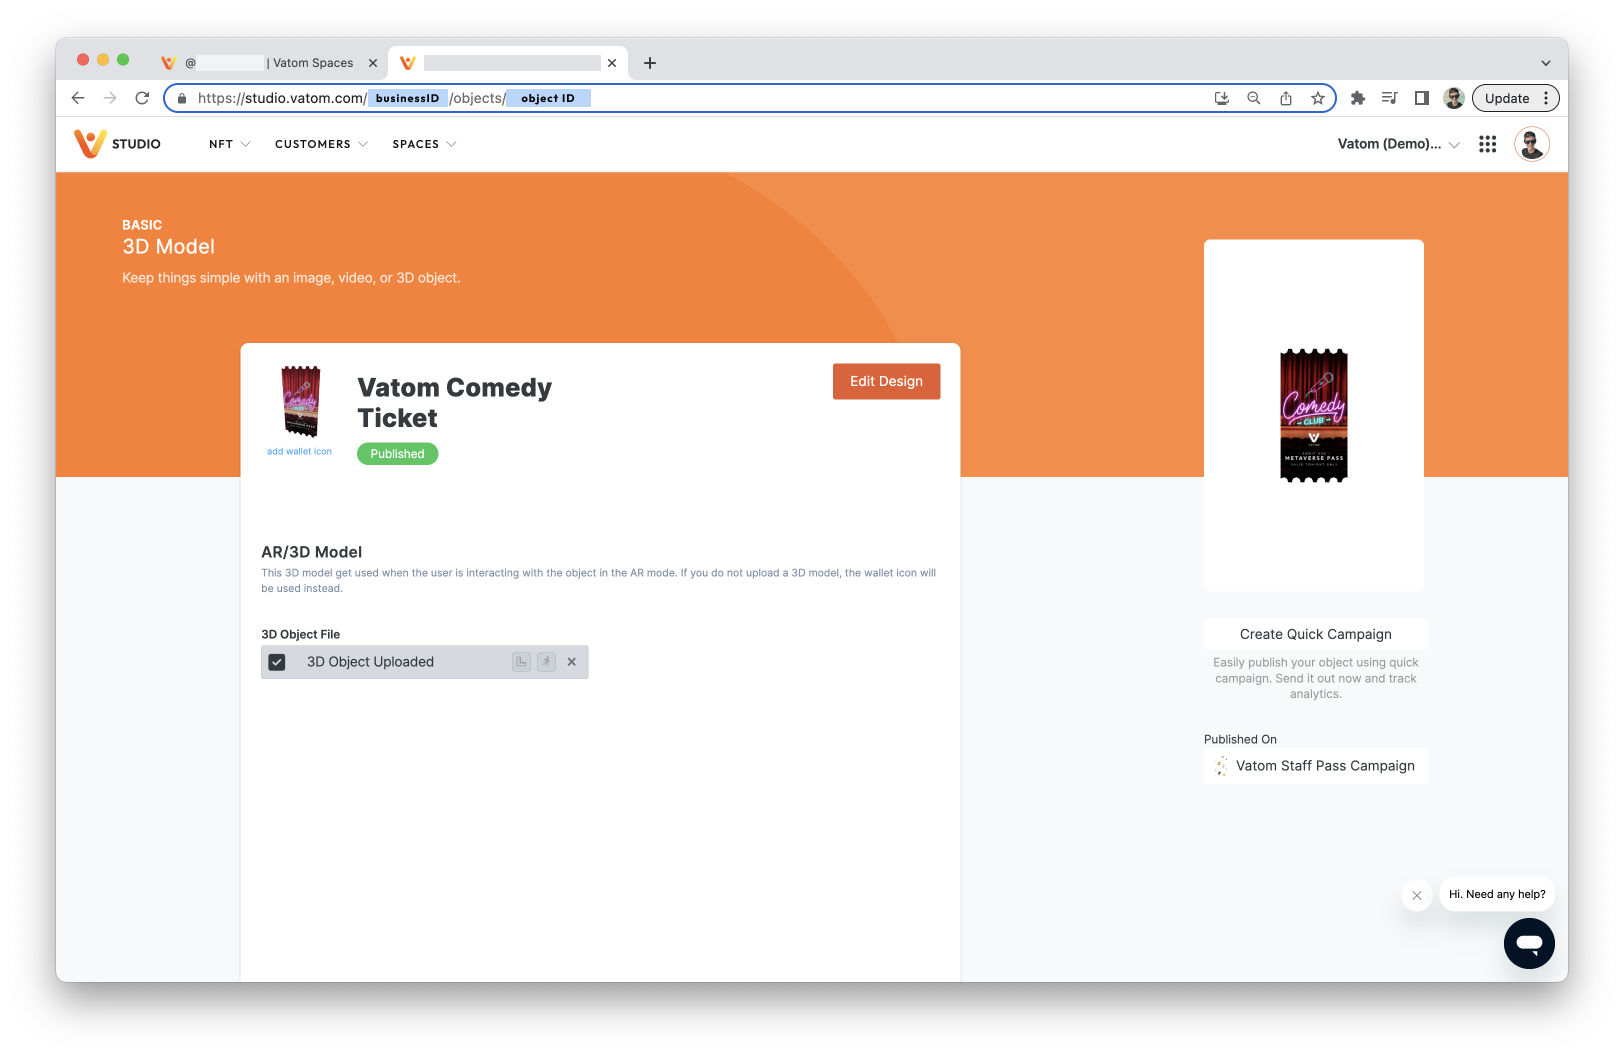1624x1056 pixels.
Task: Expand the tab search chevron
Action: (x=1545, y=63)
